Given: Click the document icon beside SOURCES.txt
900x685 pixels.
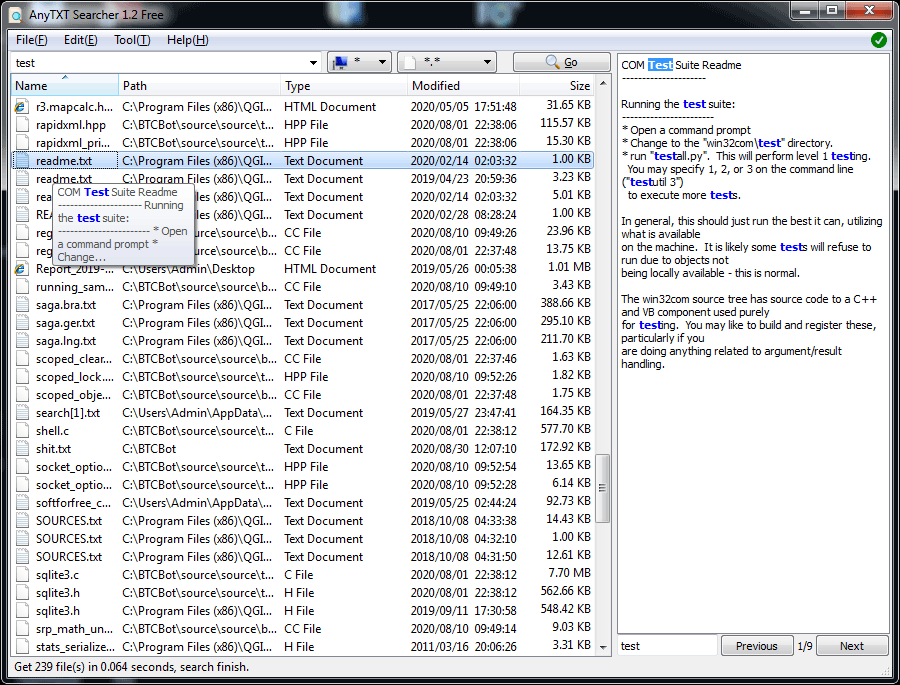Looking at the screenshot, I should (22, 520).
